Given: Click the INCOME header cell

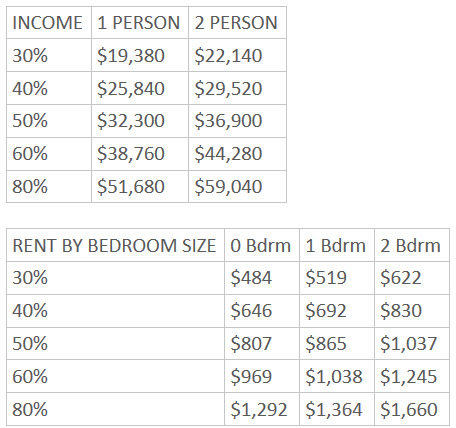Looking at the screenshot, I should pos(49,23).
